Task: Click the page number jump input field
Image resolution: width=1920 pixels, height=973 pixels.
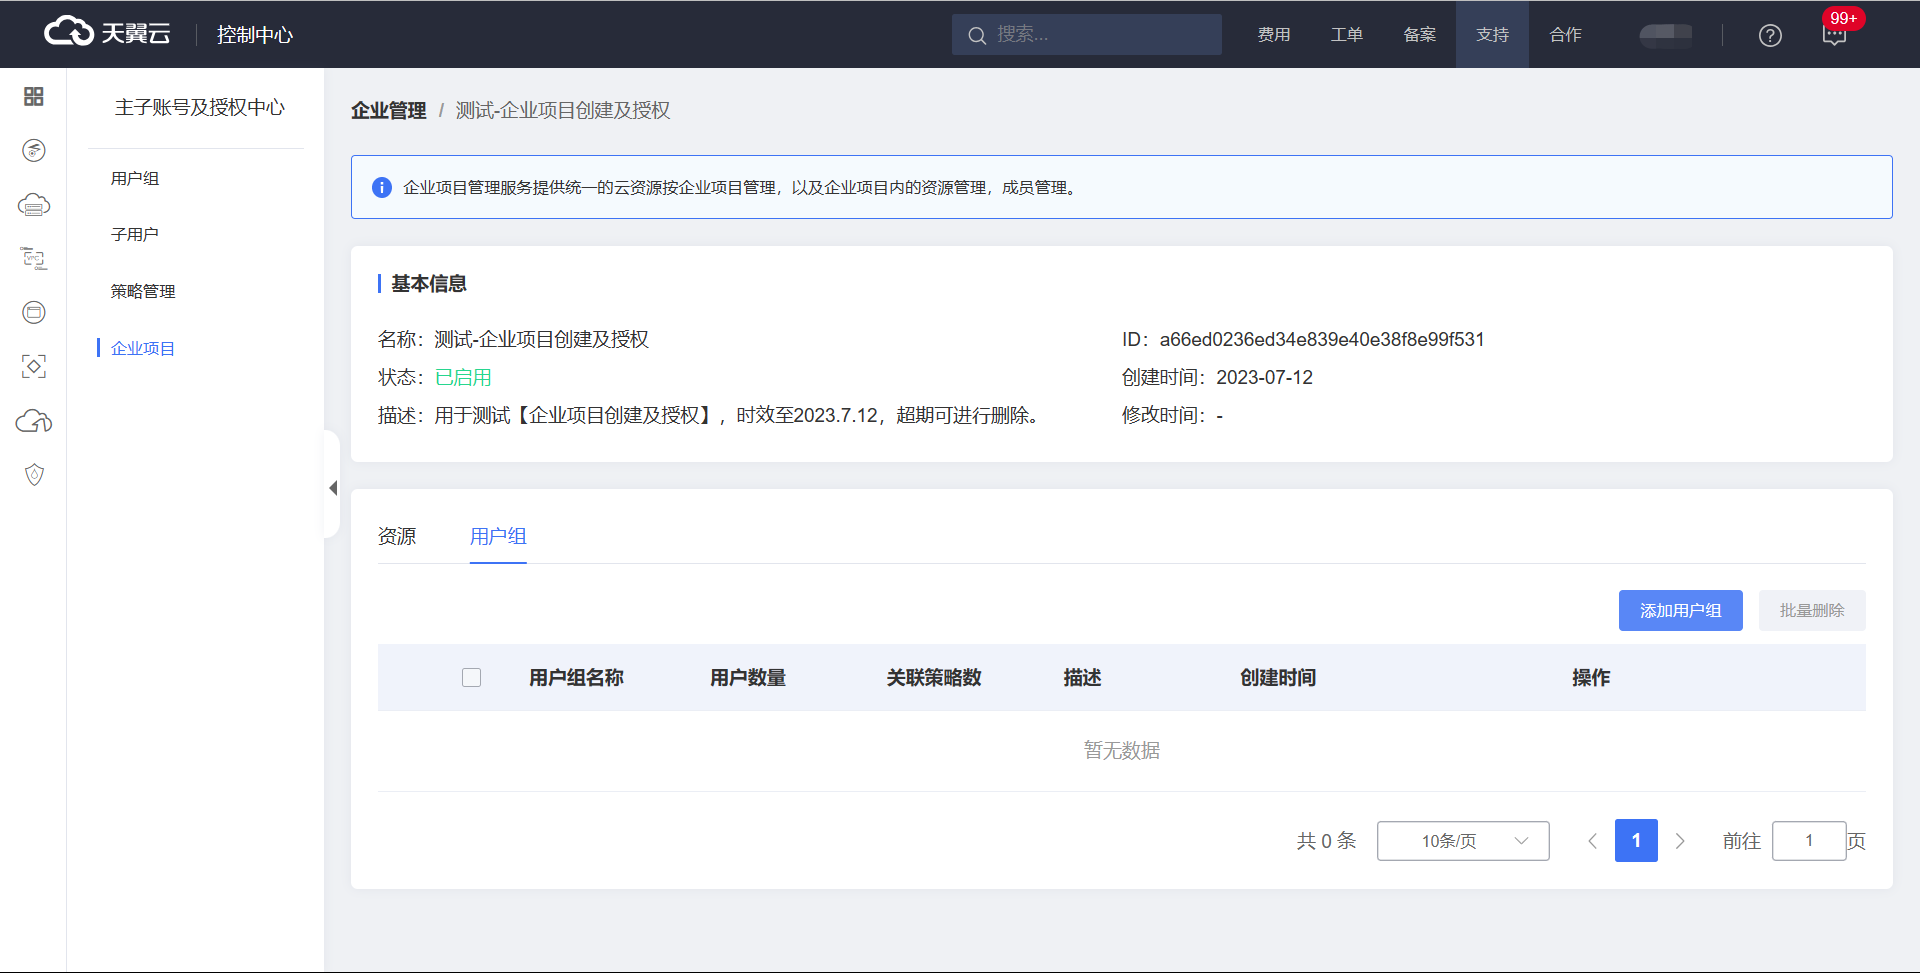Action: (x=1808, y=841)
